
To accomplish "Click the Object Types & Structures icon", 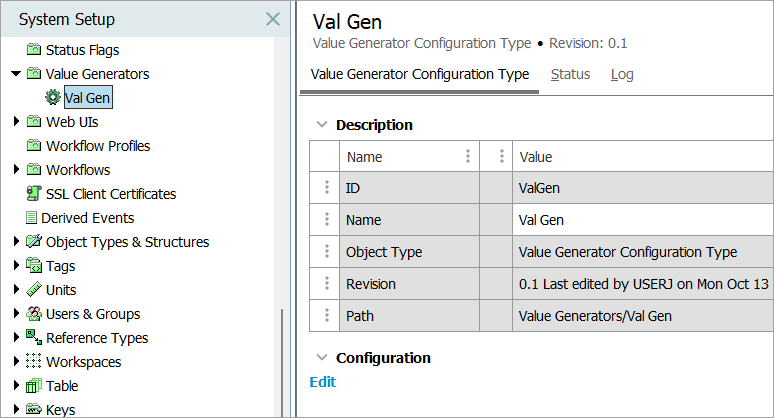I will point(34,242).
